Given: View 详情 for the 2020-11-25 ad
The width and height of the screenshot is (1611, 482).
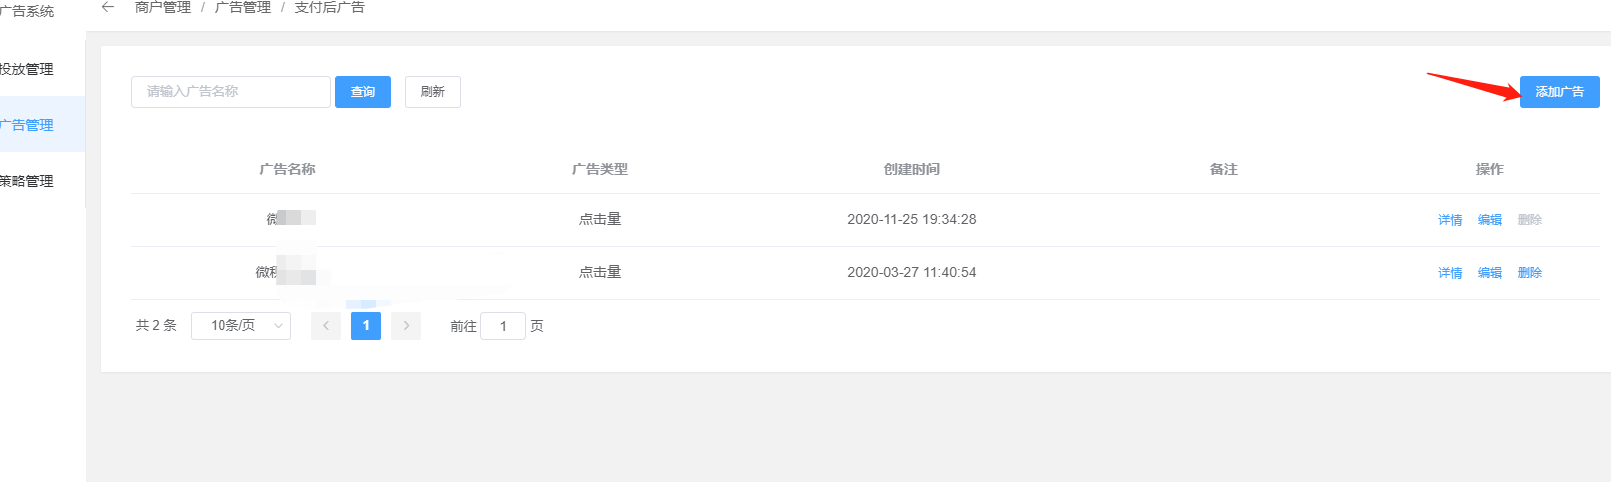Looking at the screenshot, I should (1450, 220).
